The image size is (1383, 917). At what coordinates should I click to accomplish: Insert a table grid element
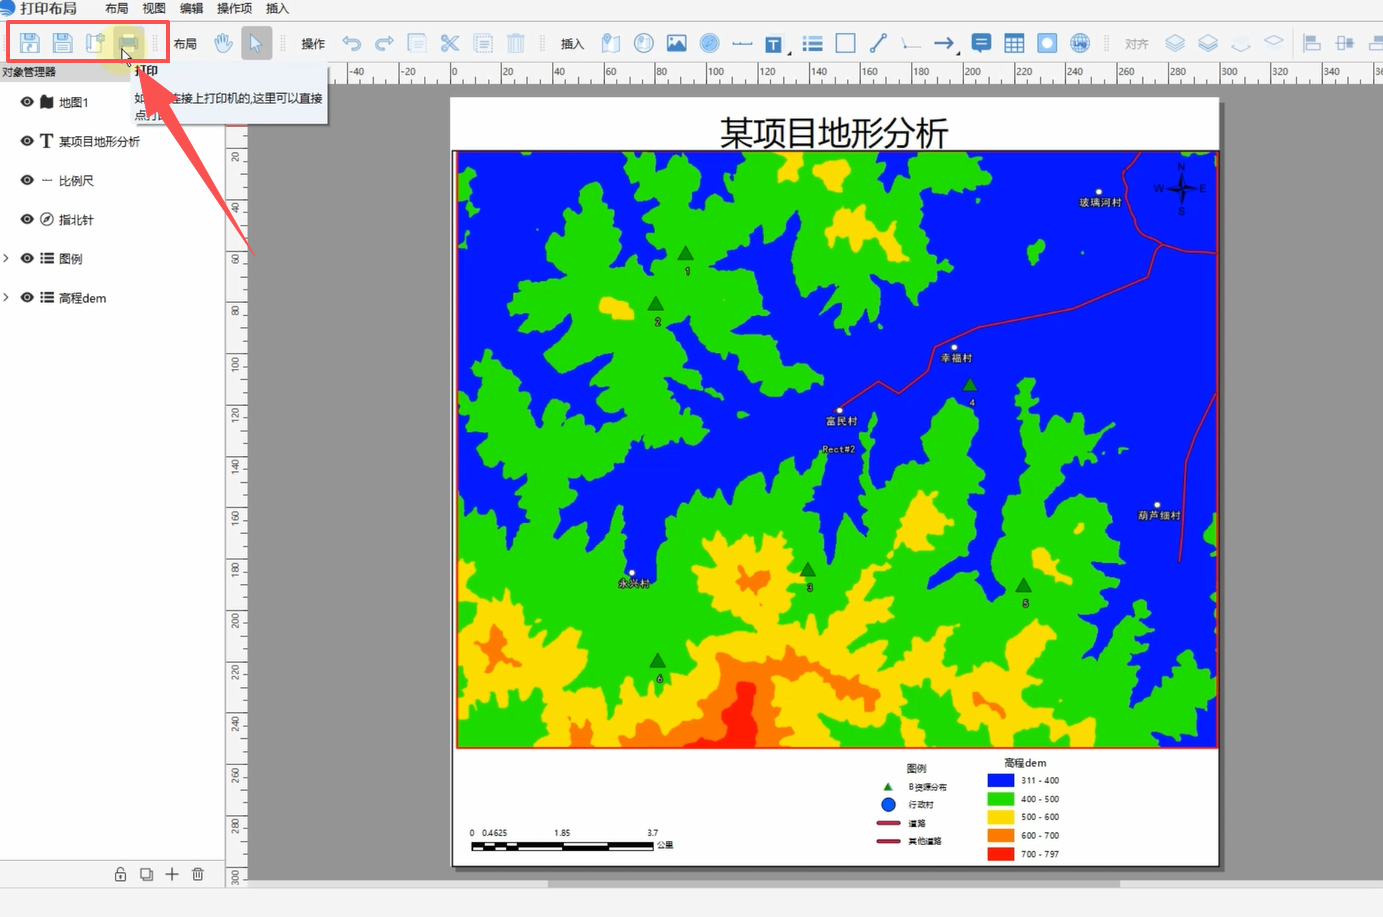click(1014, 43)
